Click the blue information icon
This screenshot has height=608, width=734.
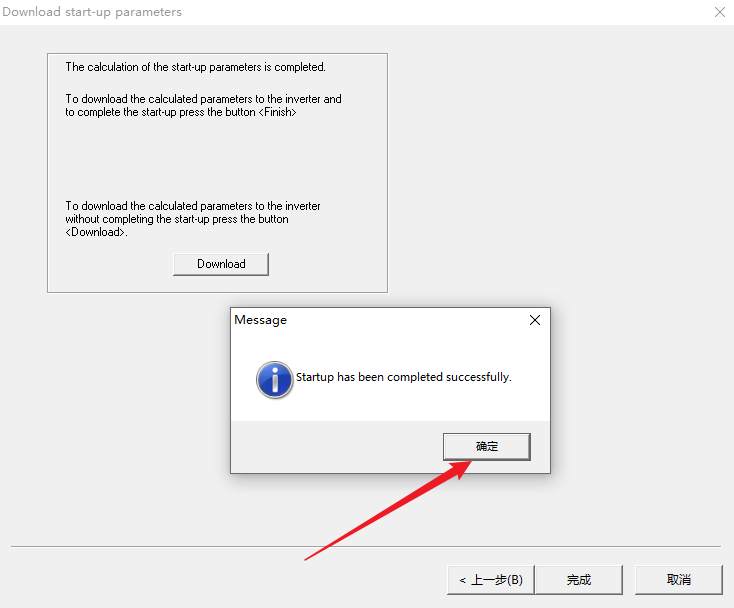pyautogui.click(x=274, y=379)
